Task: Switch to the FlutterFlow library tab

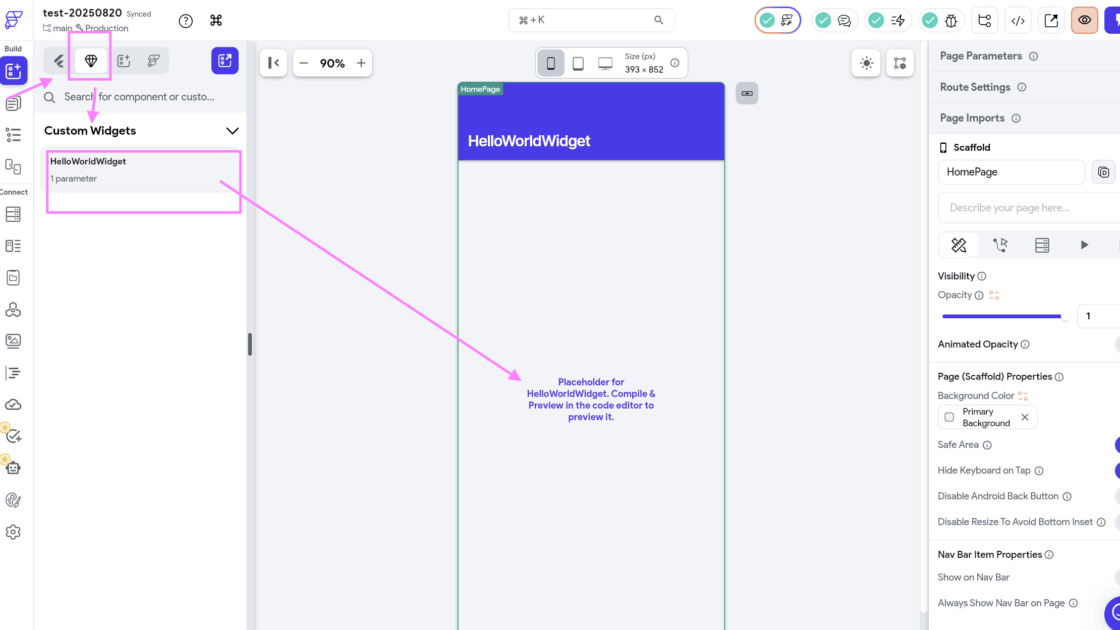Action: coord(154,61)
